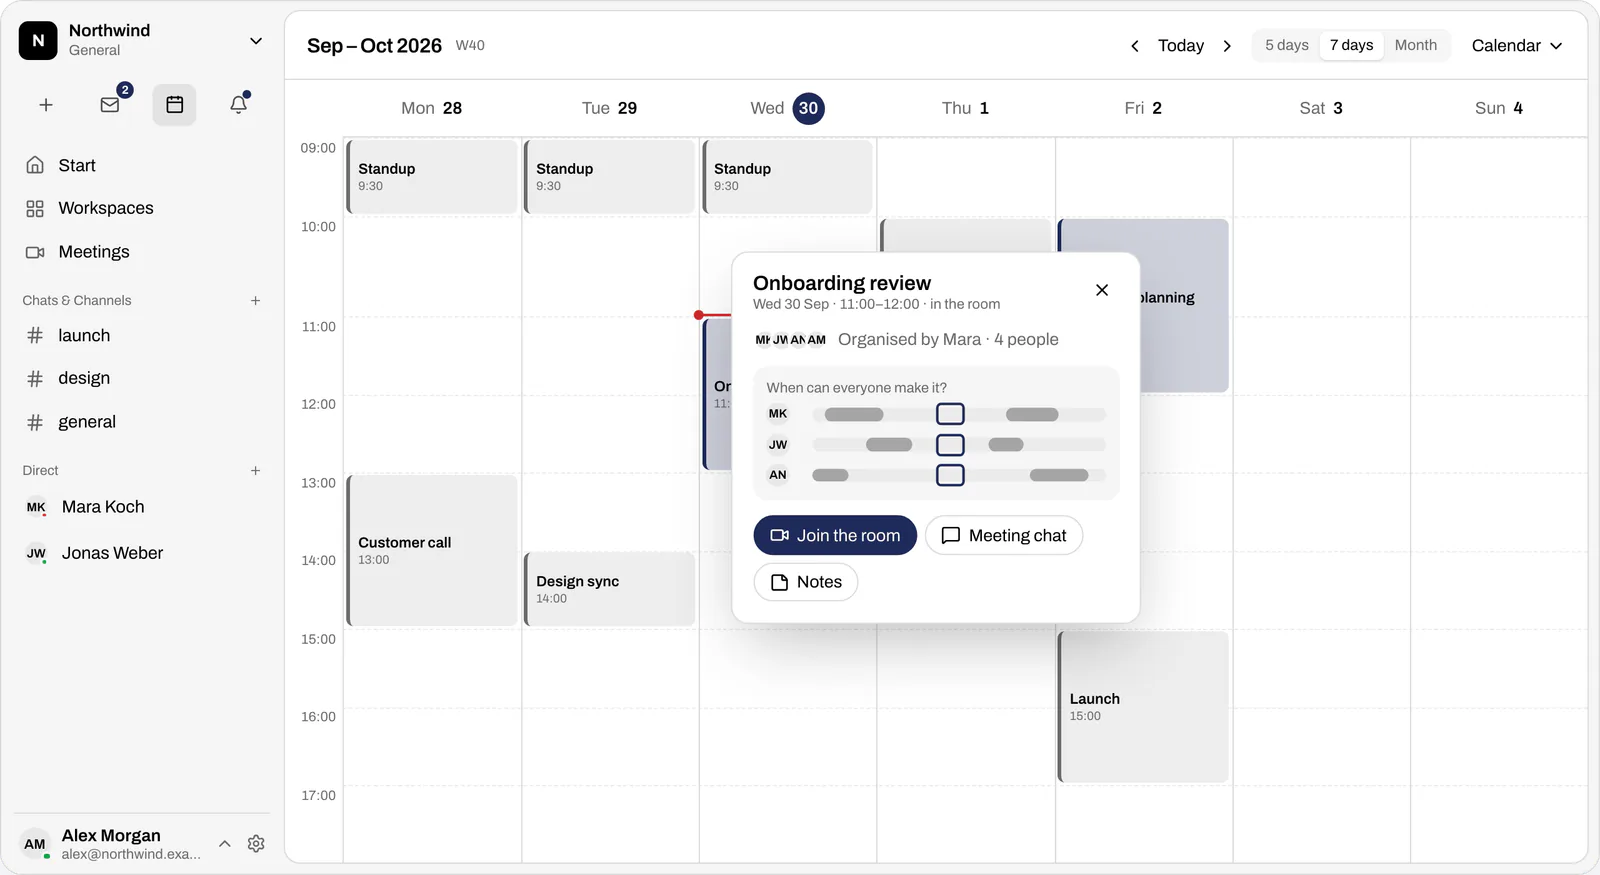Add a new direct message

[256, 471]
